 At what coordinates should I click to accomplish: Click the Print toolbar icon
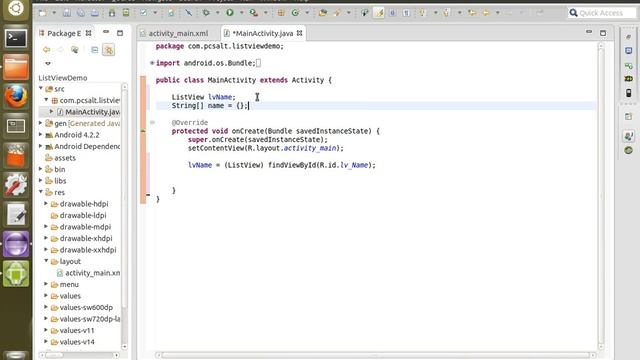click(x=95, y=13)
